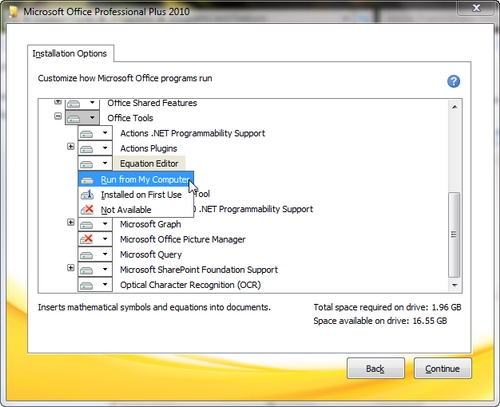Open install dropdown for Office Tools
This screenshot has height=407, width=500.
(92, 118)
